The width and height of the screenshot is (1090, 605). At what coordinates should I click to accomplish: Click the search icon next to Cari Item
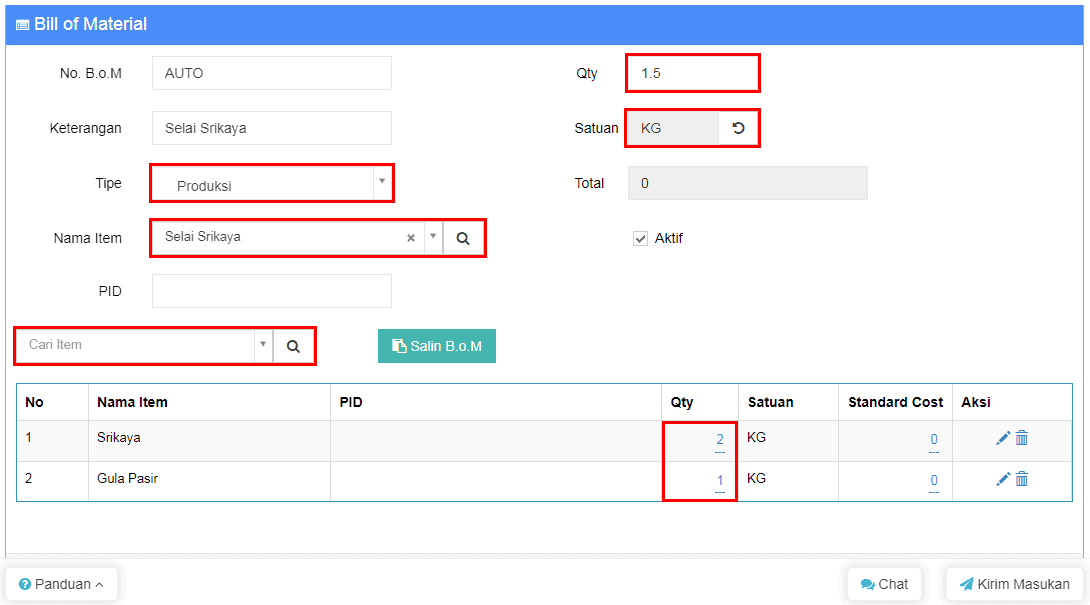click(293, 346)
